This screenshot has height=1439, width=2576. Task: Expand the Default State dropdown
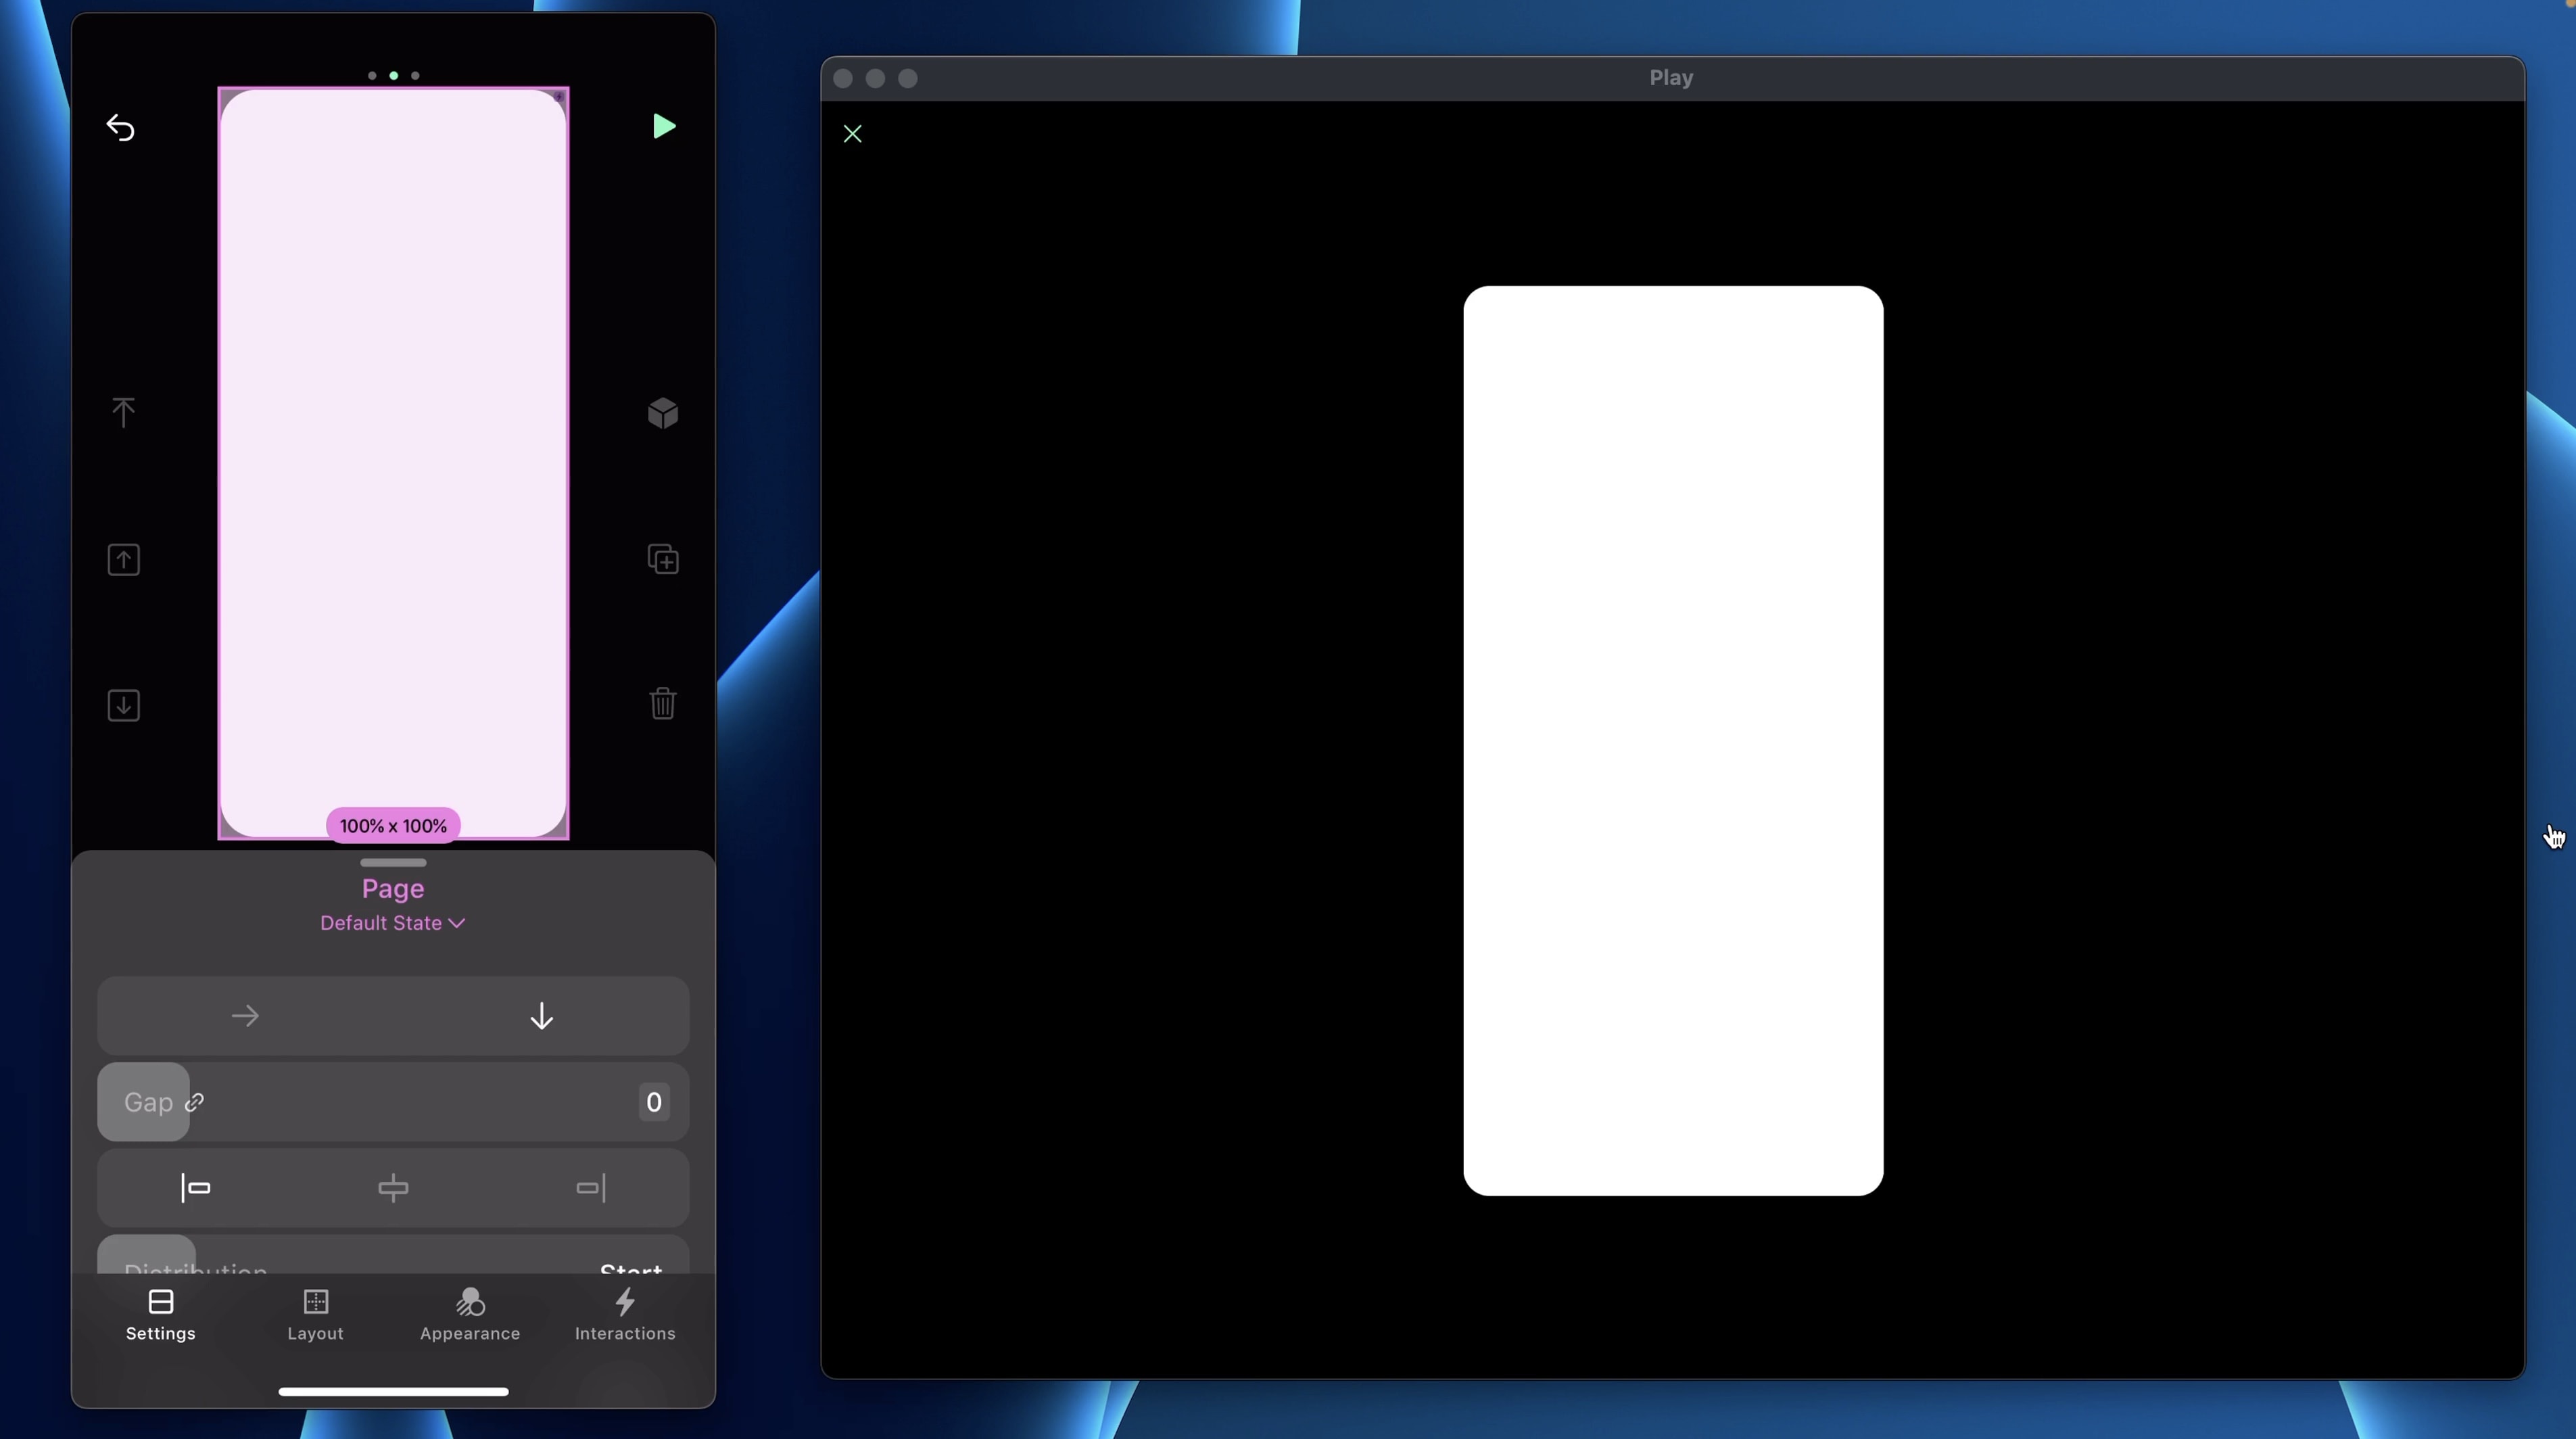(393, 923)
